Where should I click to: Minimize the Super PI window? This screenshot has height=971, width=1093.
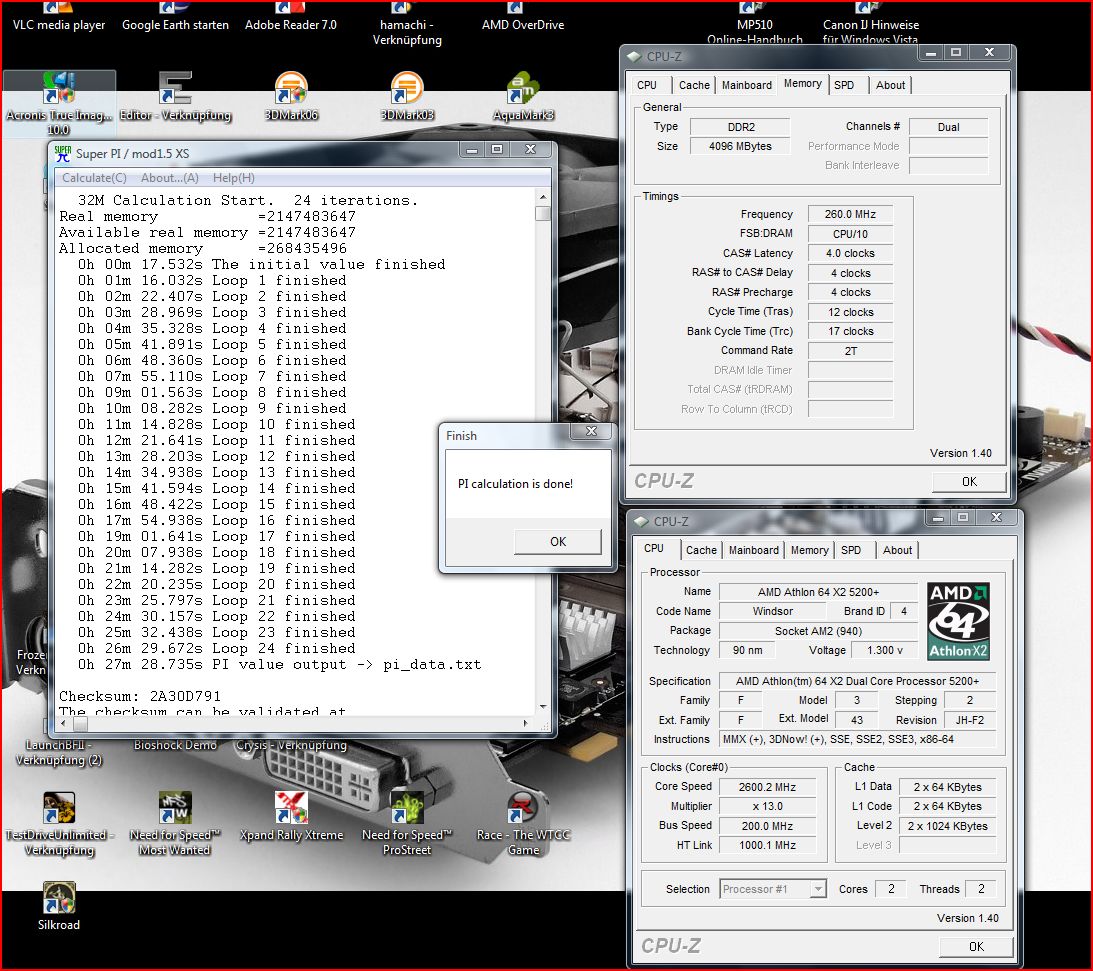click(x=472, y=149)
